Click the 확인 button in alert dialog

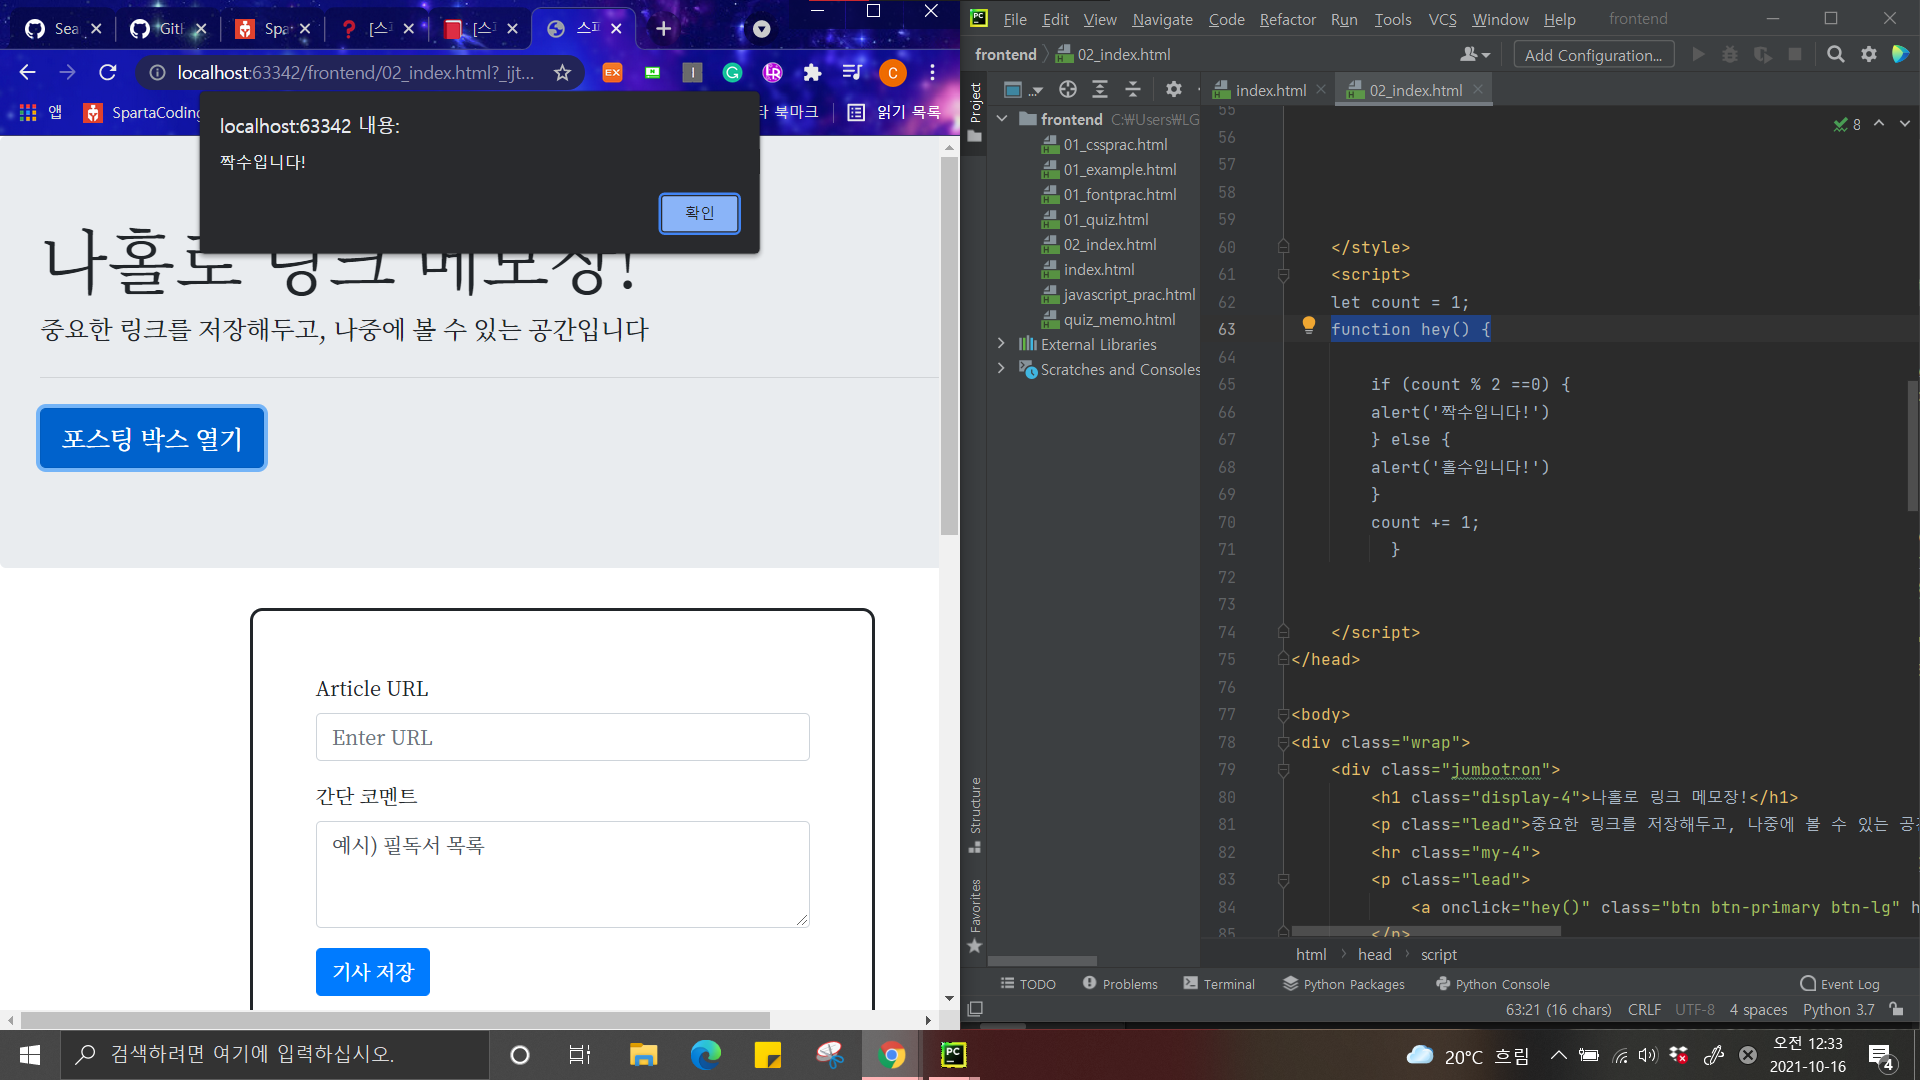pyautogui.click(x=699, y=213)
